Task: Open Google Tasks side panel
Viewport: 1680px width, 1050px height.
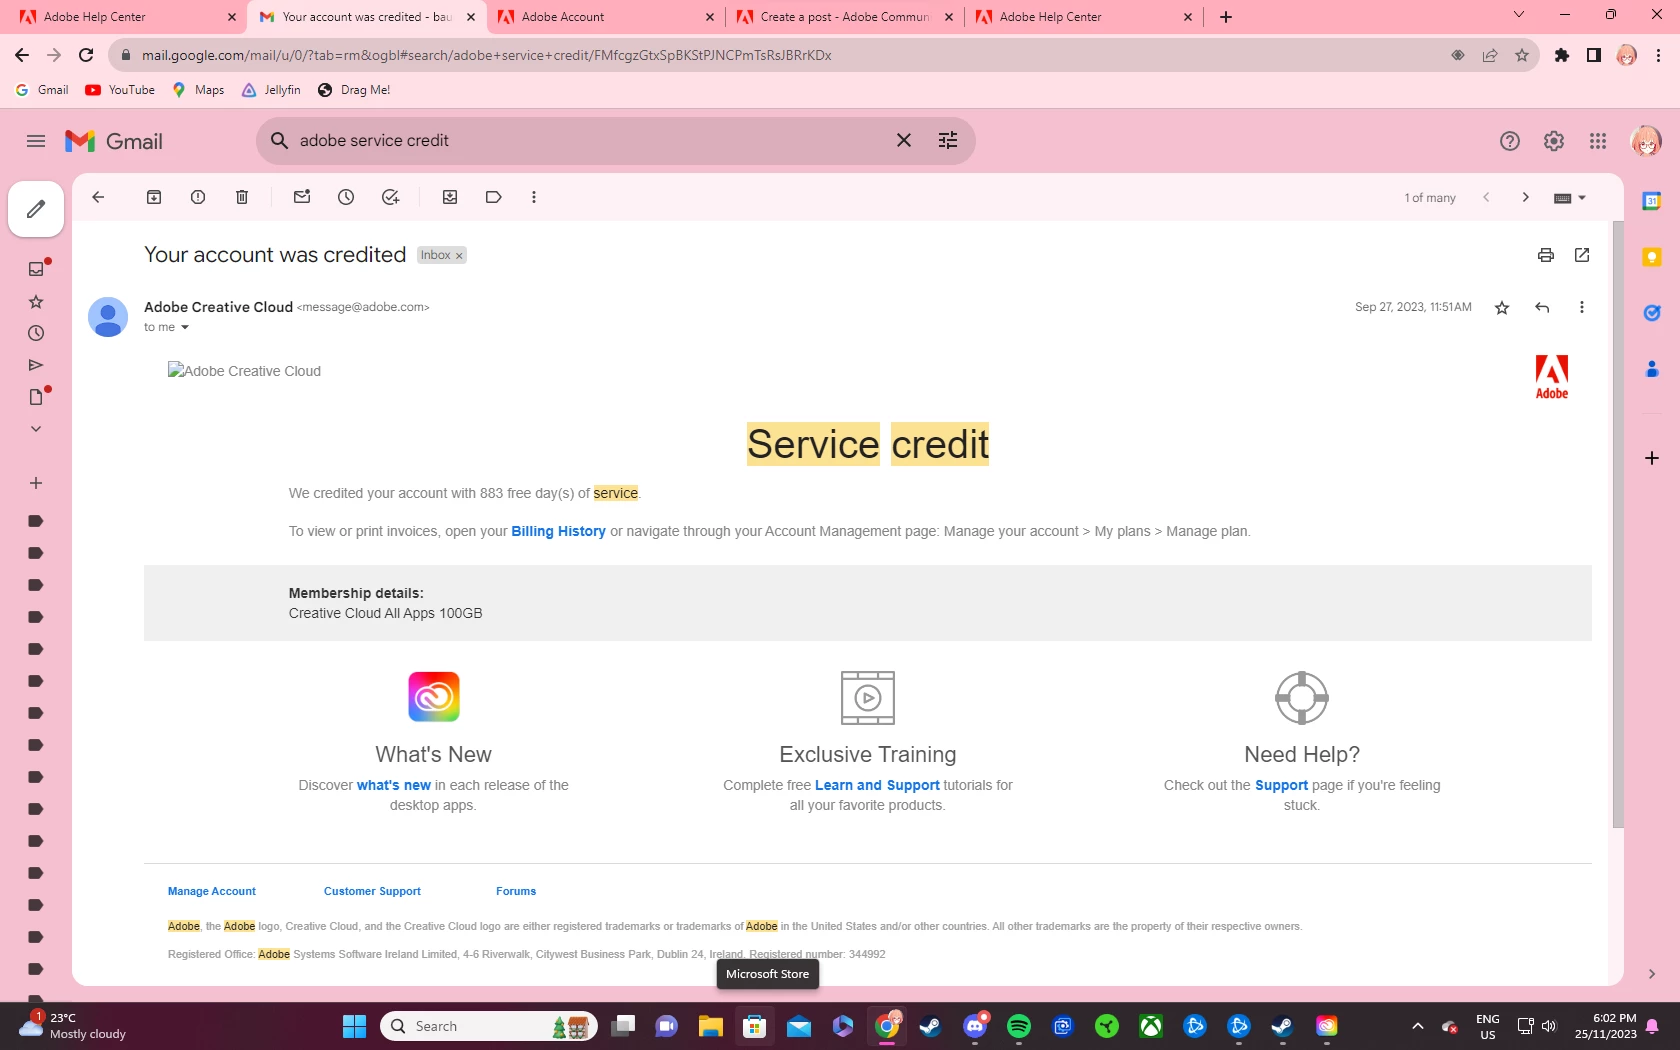Action: point(1652,313)
